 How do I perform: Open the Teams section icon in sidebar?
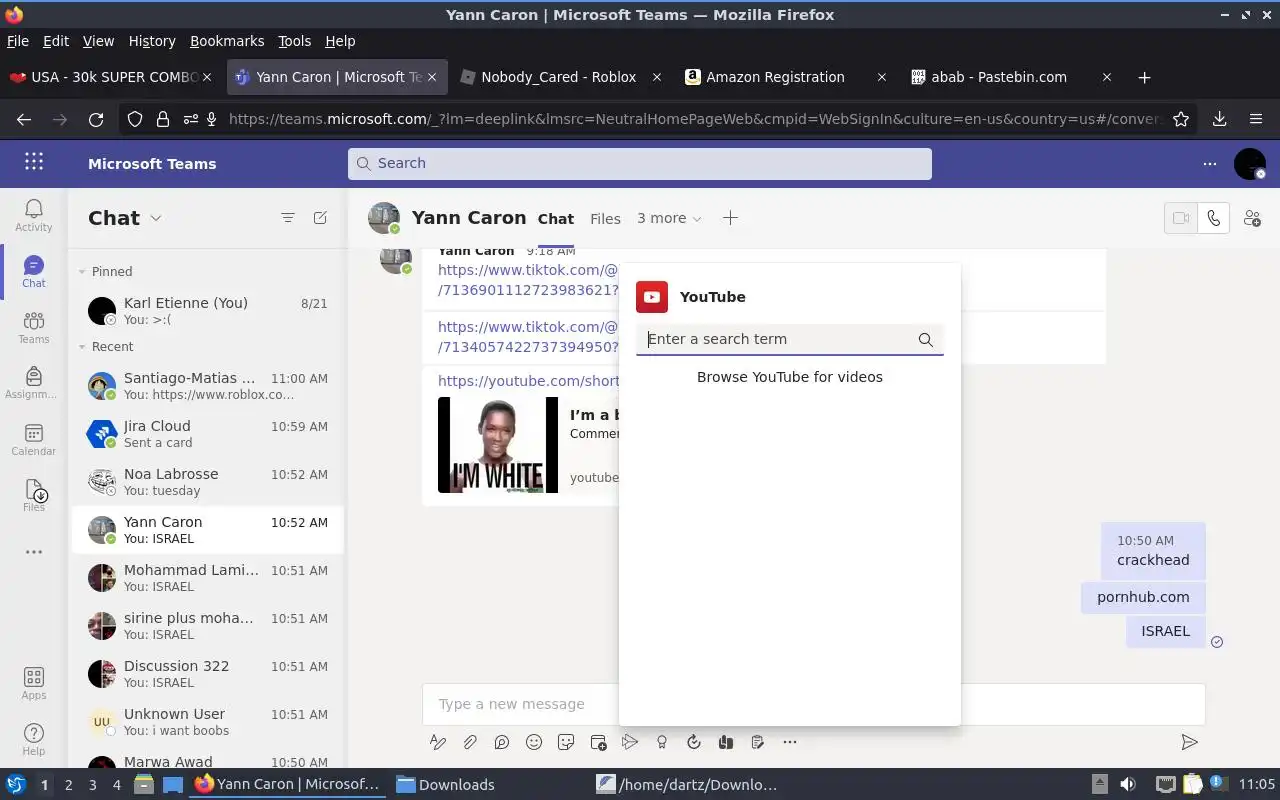coord(33,326)
